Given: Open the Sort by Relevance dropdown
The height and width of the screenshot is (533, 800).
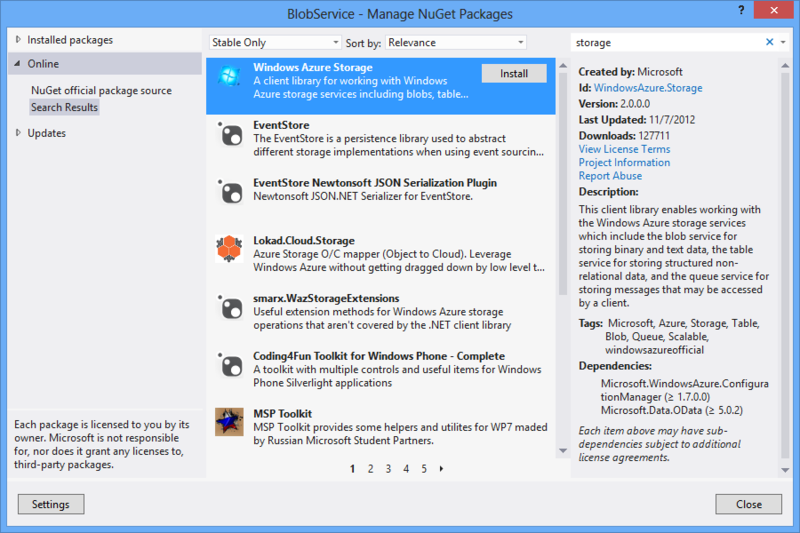Looking at the screenshot, I should (x=456, y=43).
